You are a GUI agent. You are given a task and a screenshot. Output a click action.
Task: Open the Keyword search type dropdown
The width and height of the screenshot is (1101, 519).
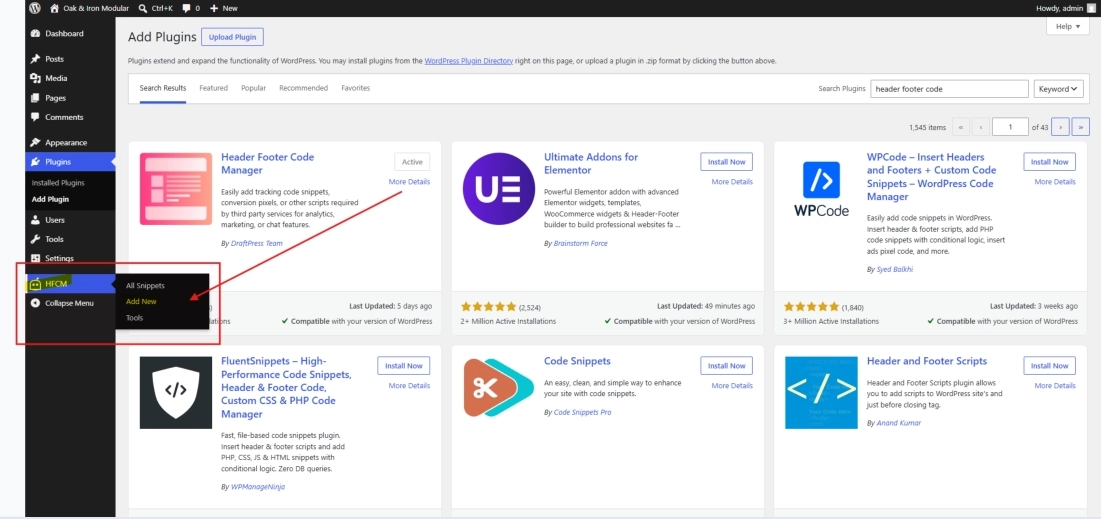tap(1058, 89)
